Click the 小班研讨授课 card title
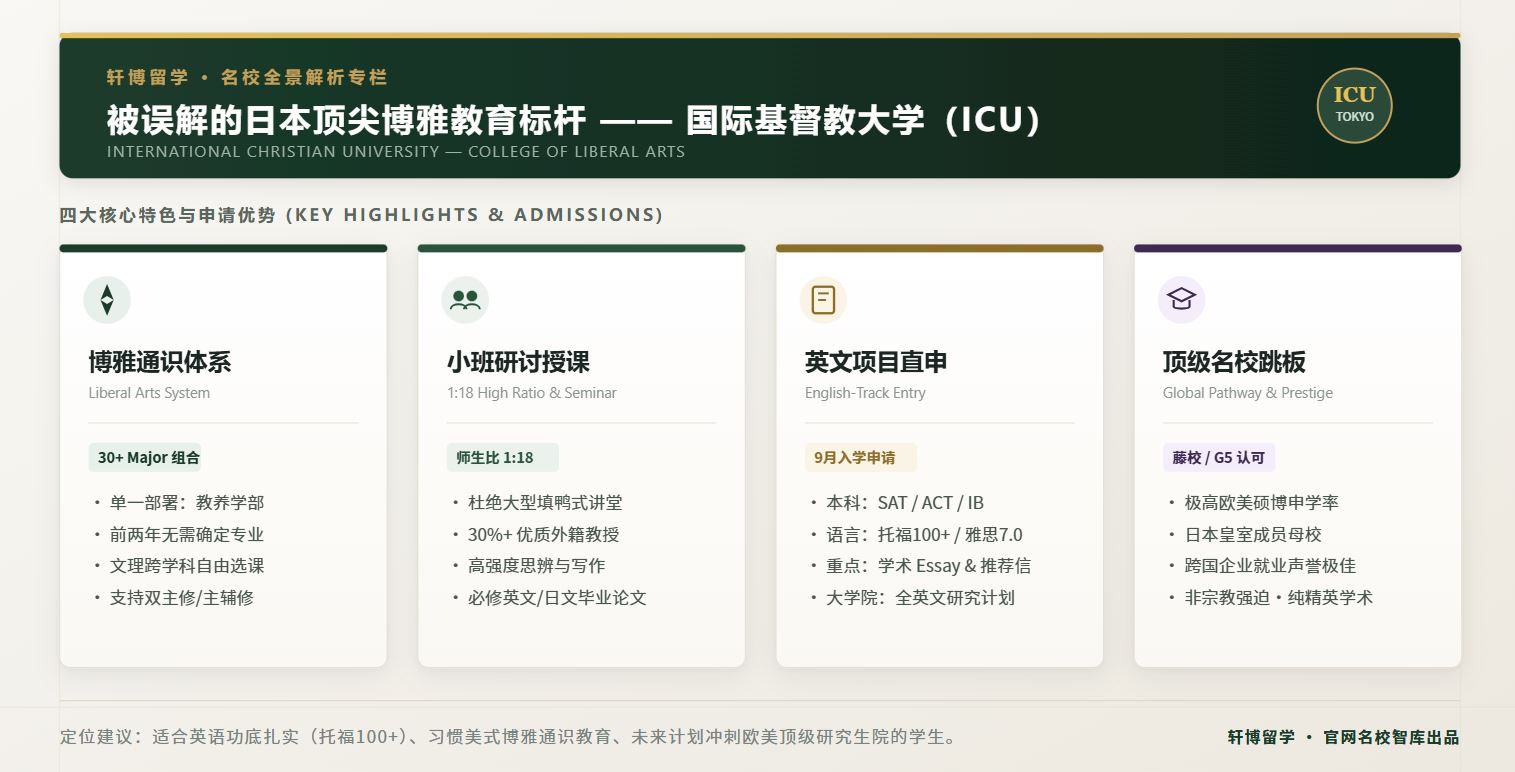Viewport: 1515px width, 772px height. pyautogui.click(x=518, y=362)
